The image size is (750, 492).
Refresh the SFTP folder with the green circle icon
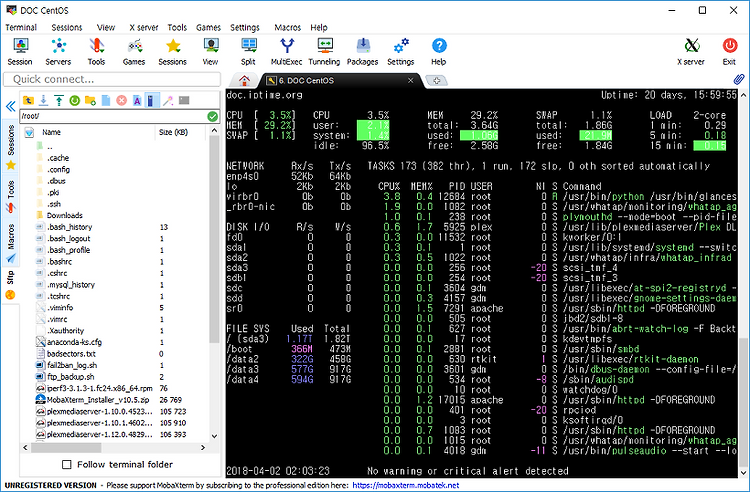[74, 100]
